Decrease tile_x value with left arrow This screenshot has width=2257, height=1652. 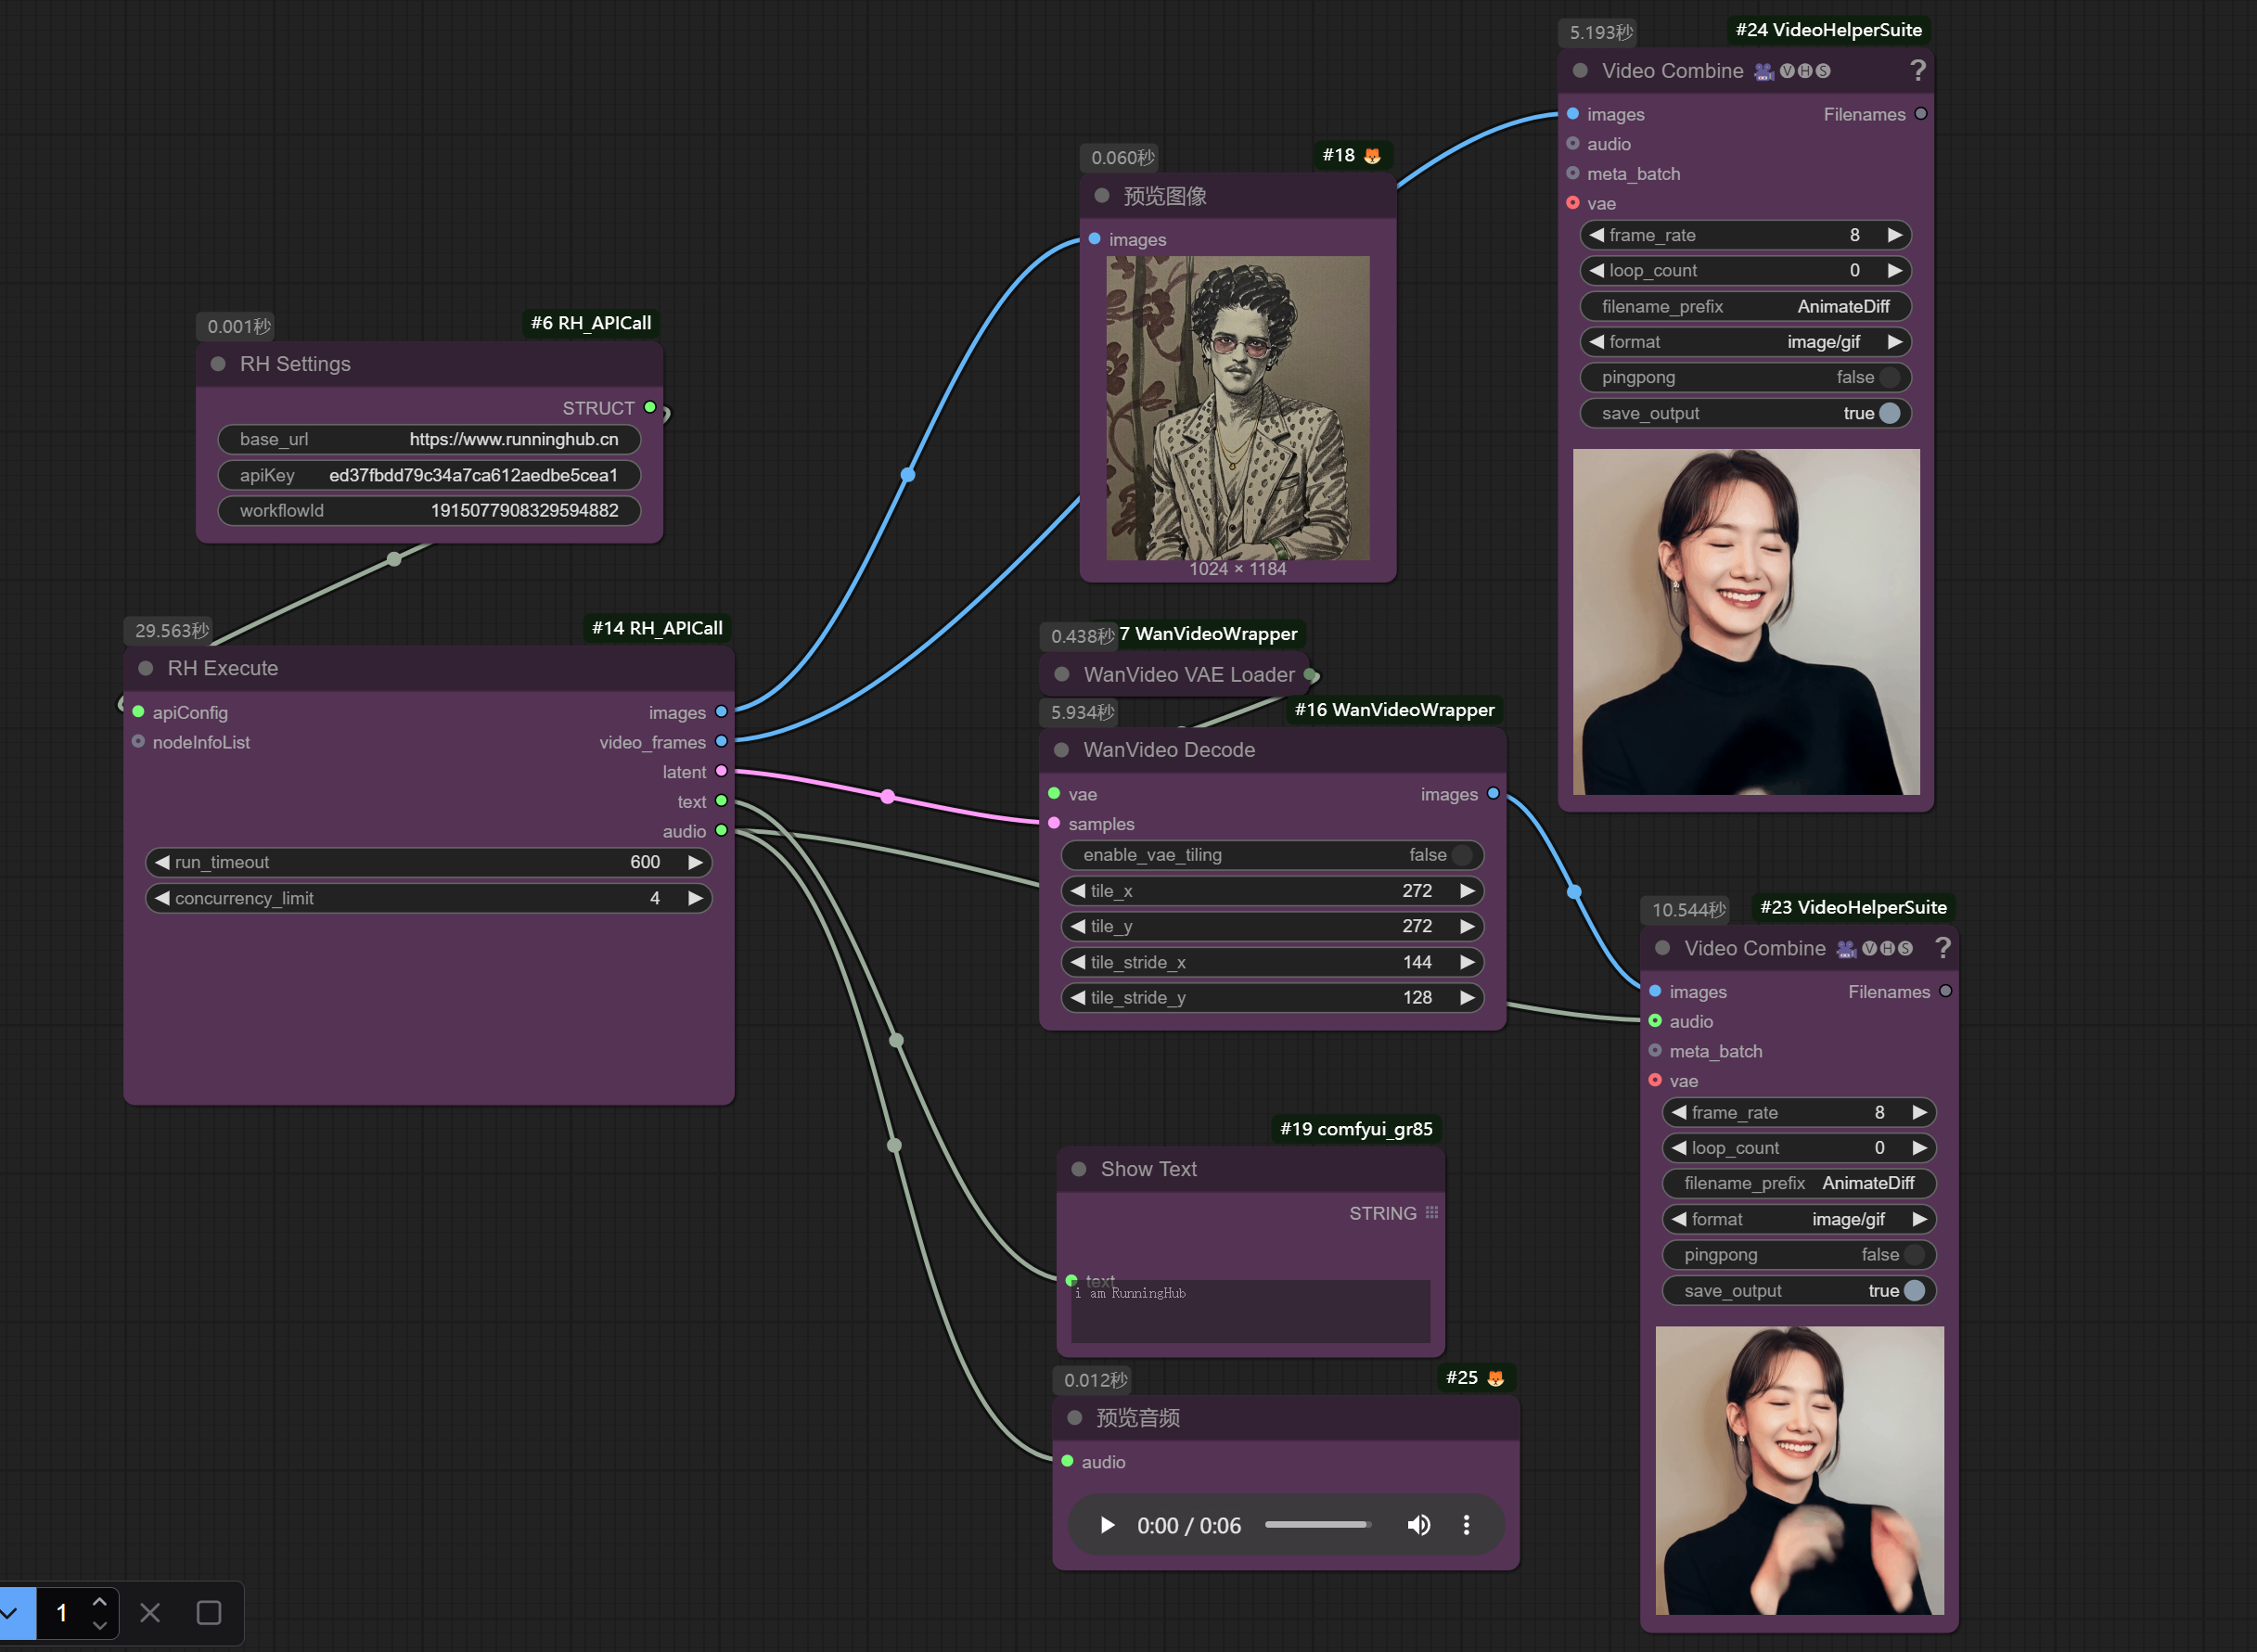pyautogui.click(x=1078, y=891)
